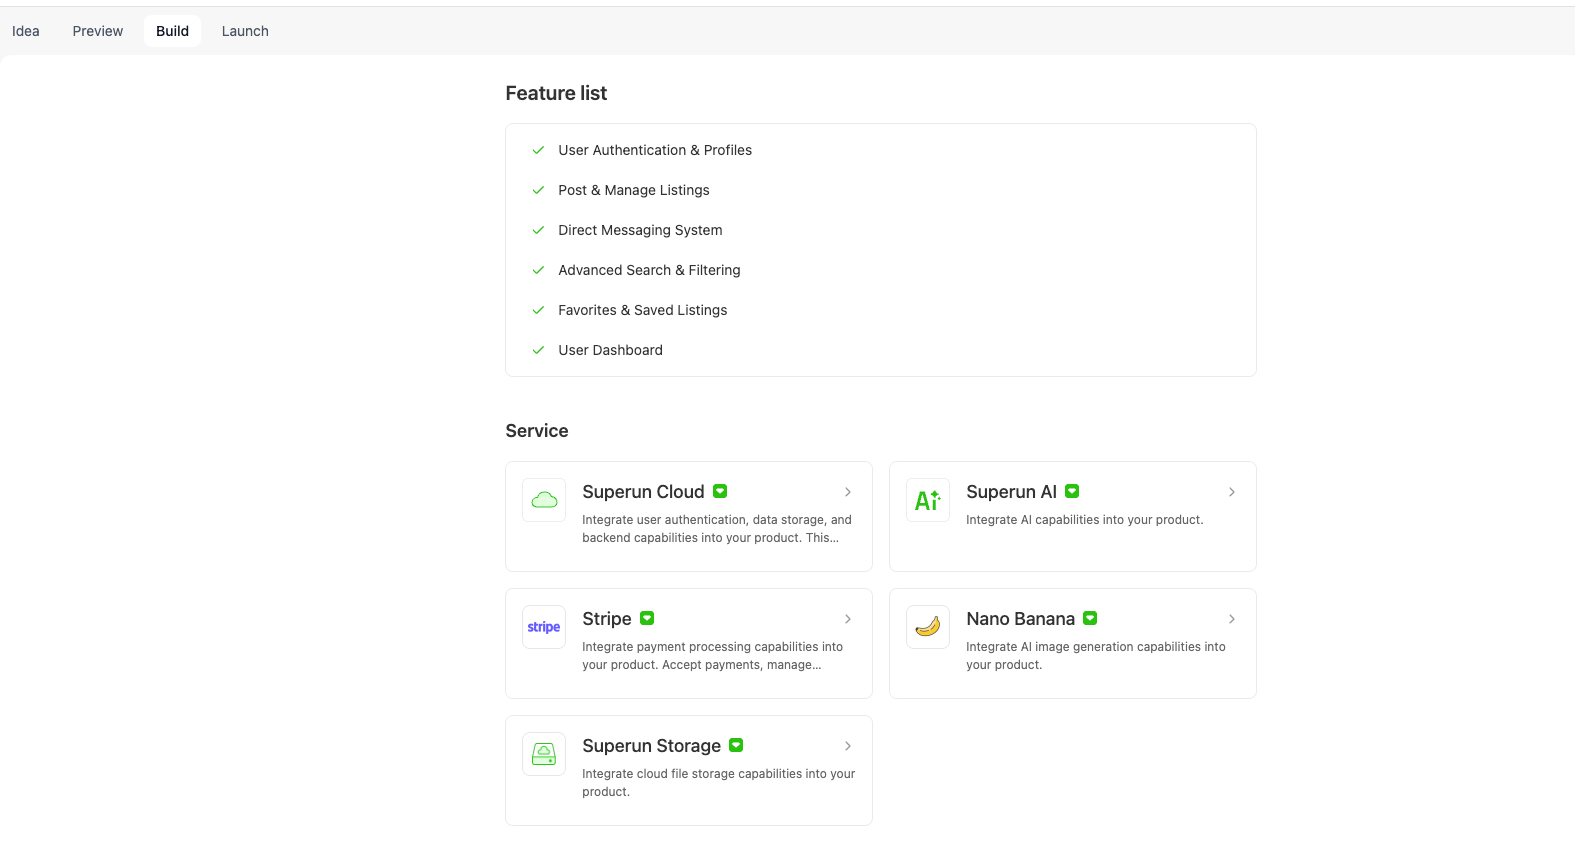
Task: Open the Stripe service title link
Action: (x=607, y=619)
